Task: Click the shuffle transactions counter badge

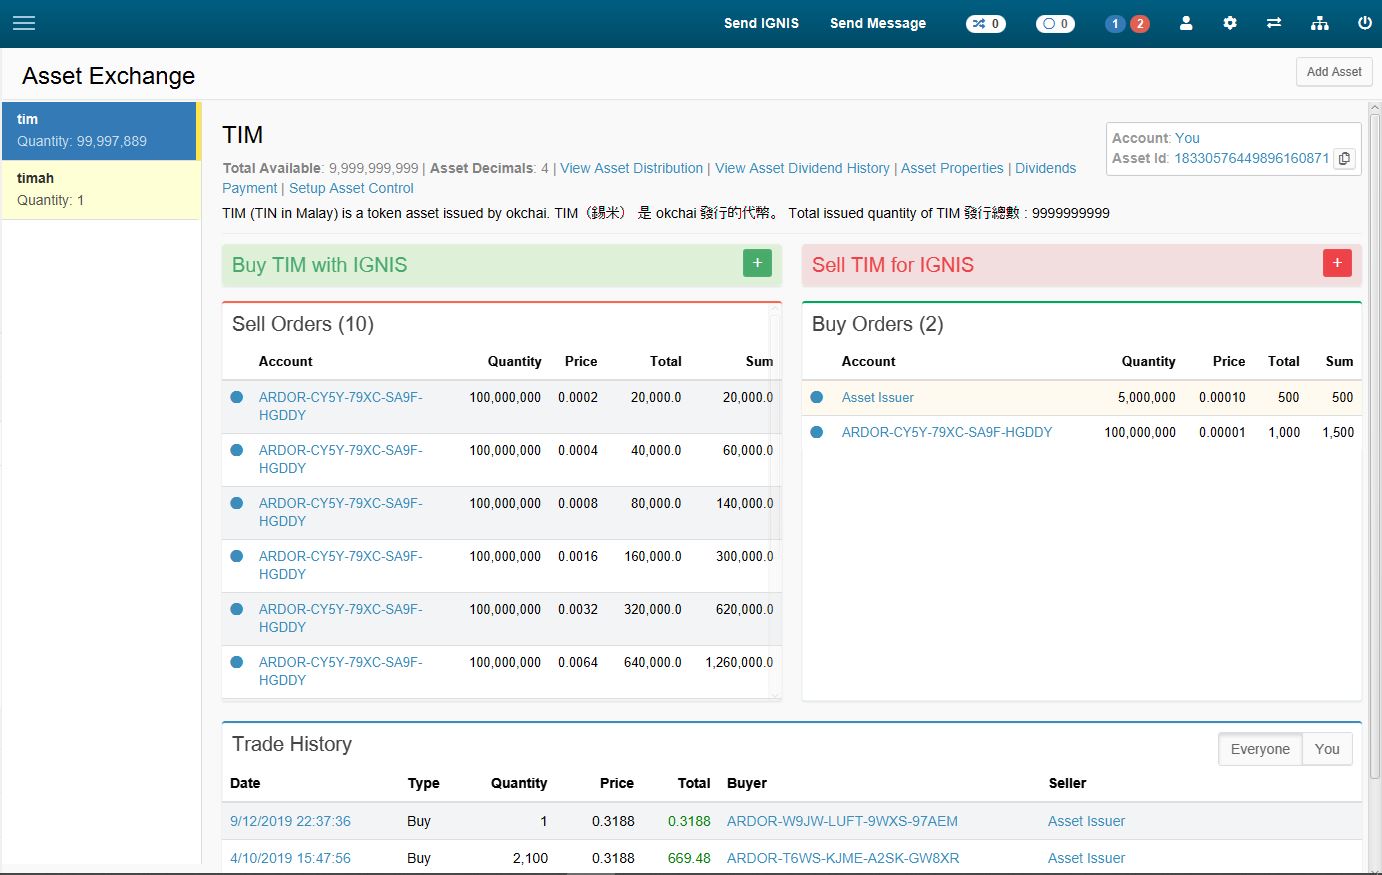Action: tap(985, 24)
